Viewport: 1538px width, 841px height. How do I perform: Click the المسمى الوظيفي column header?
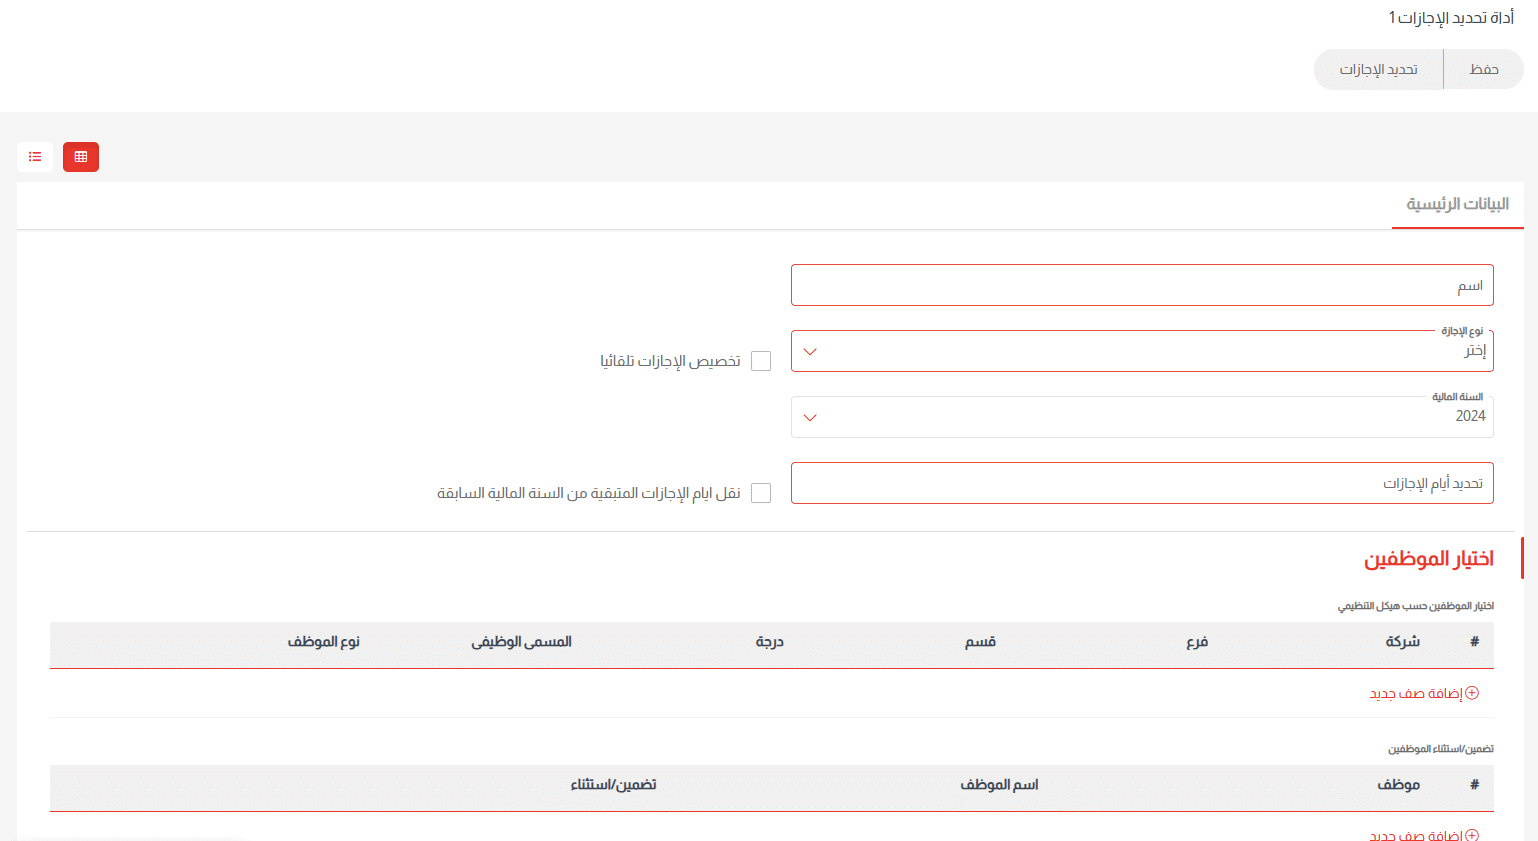click(521, 642)
